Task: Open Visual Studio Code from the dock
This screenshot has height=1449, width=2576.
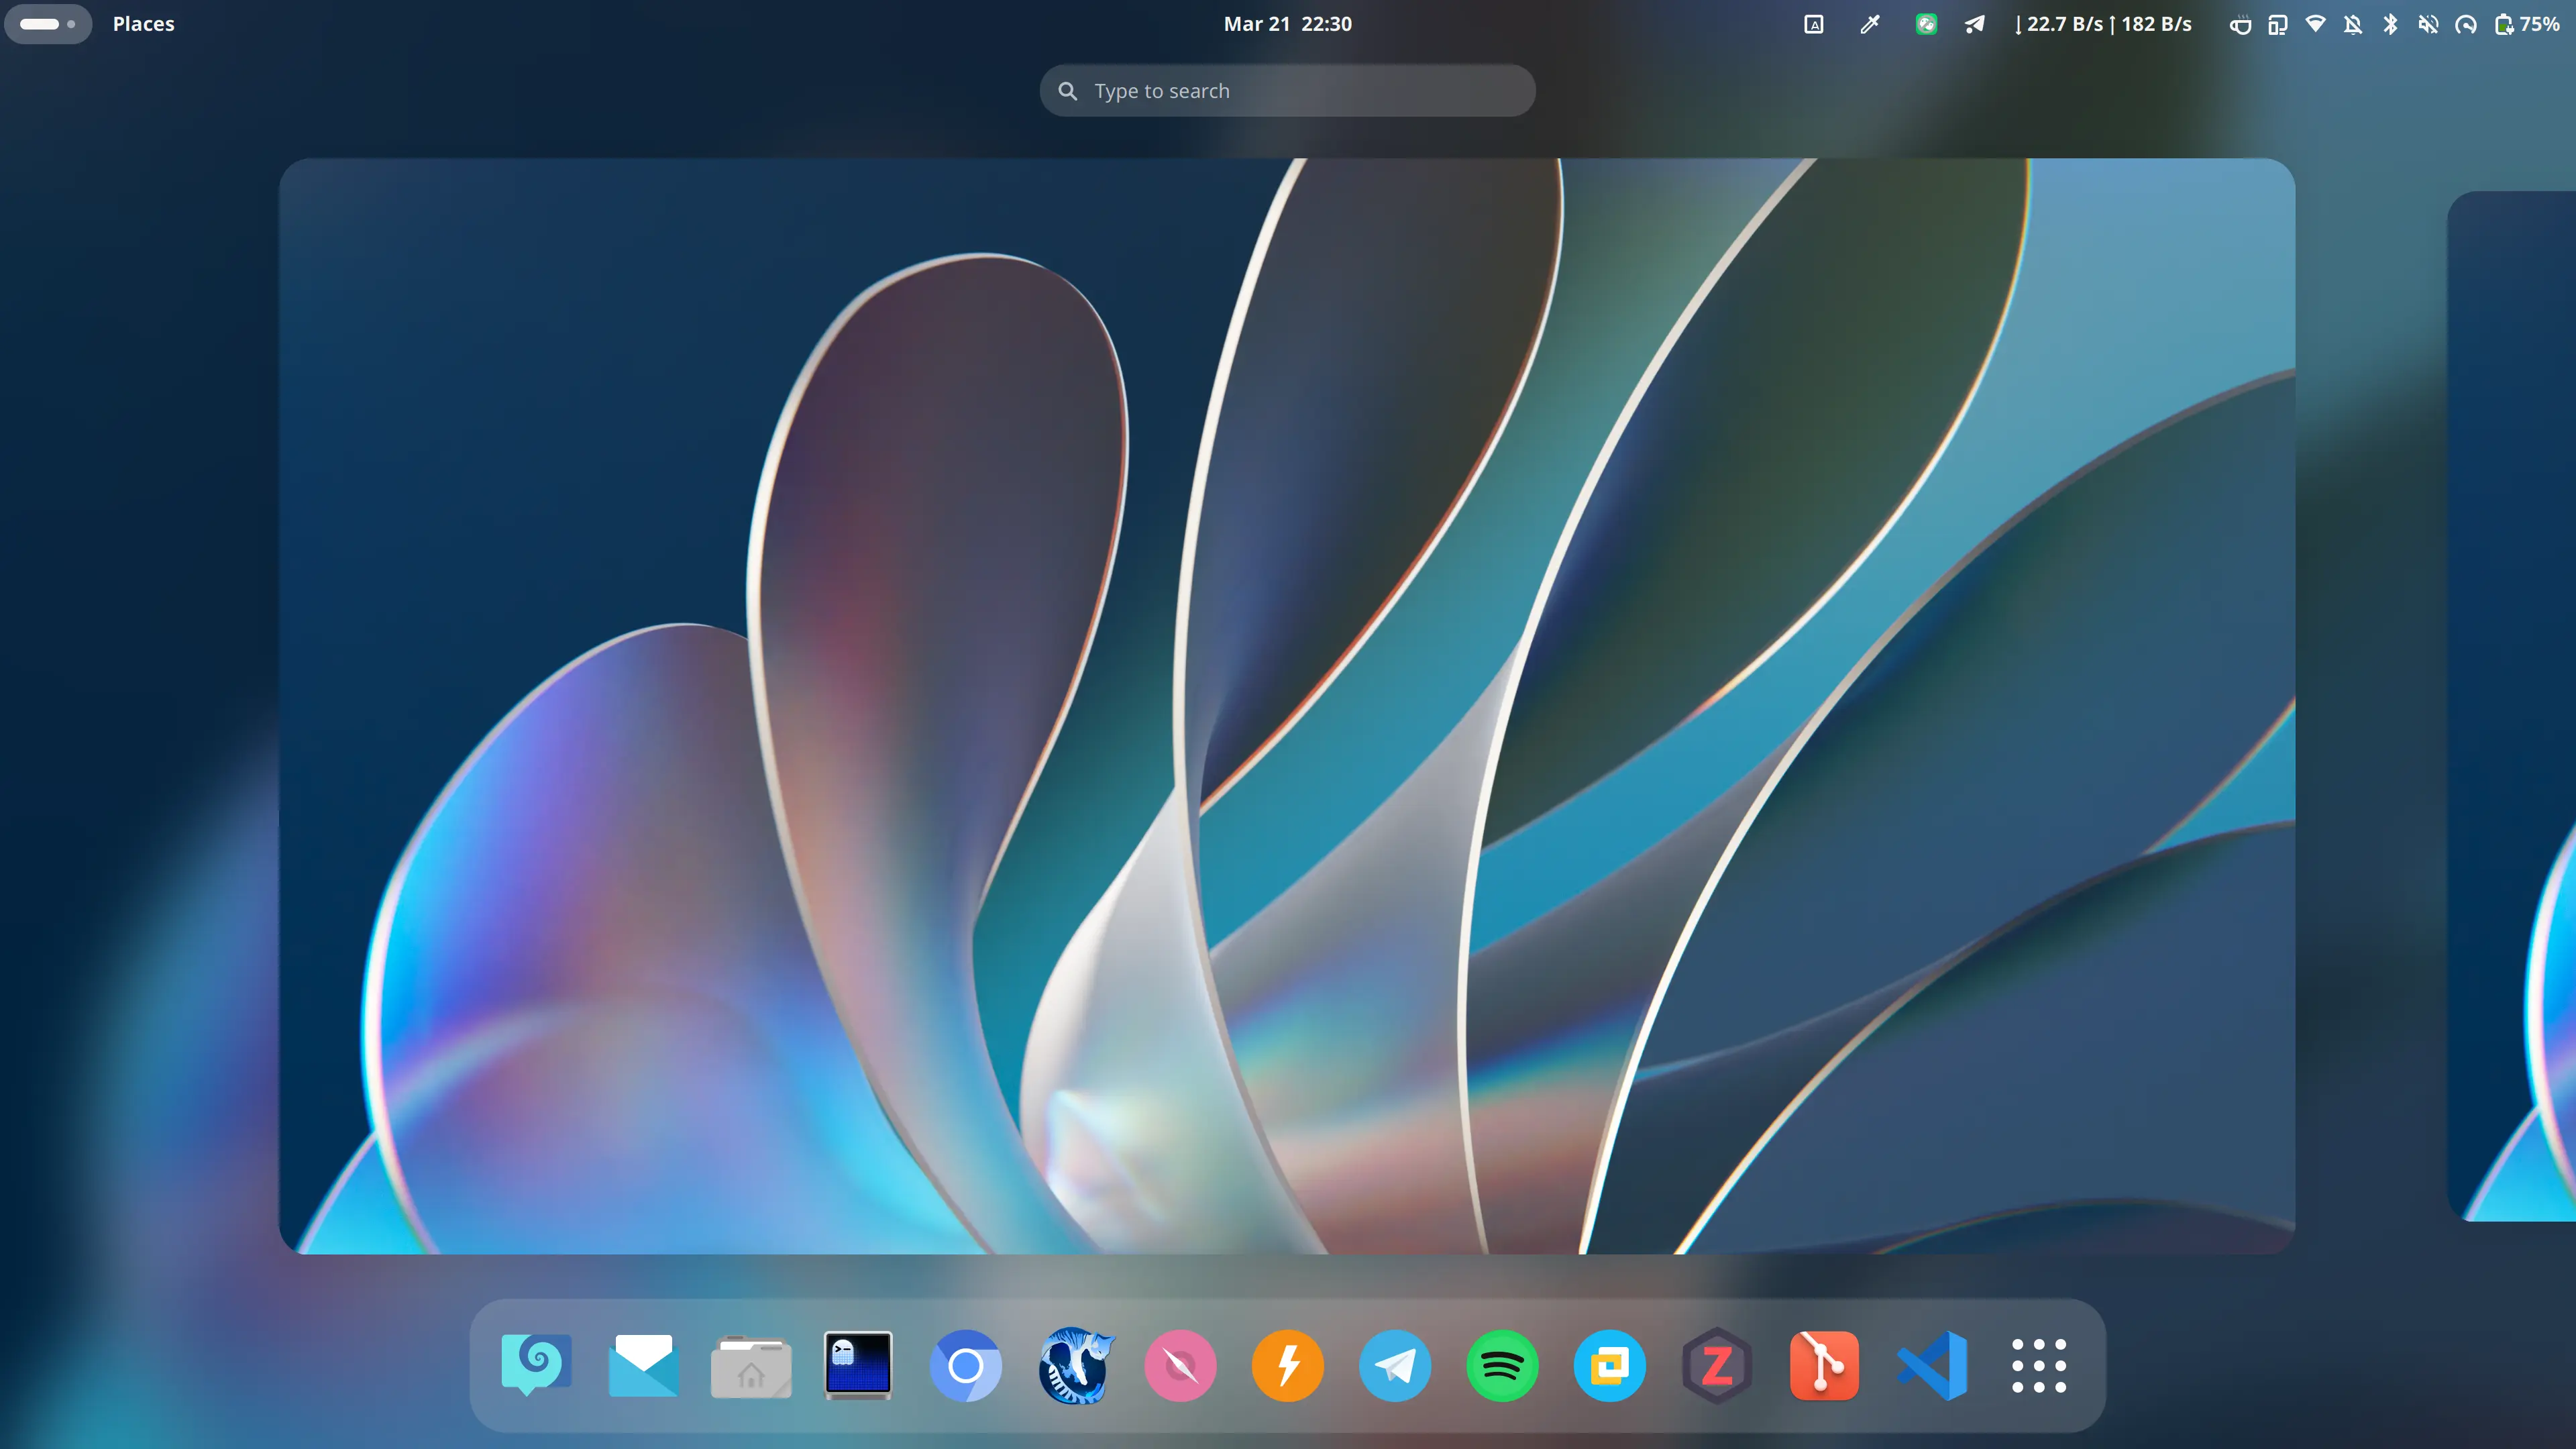Action: [1932, 1365]
